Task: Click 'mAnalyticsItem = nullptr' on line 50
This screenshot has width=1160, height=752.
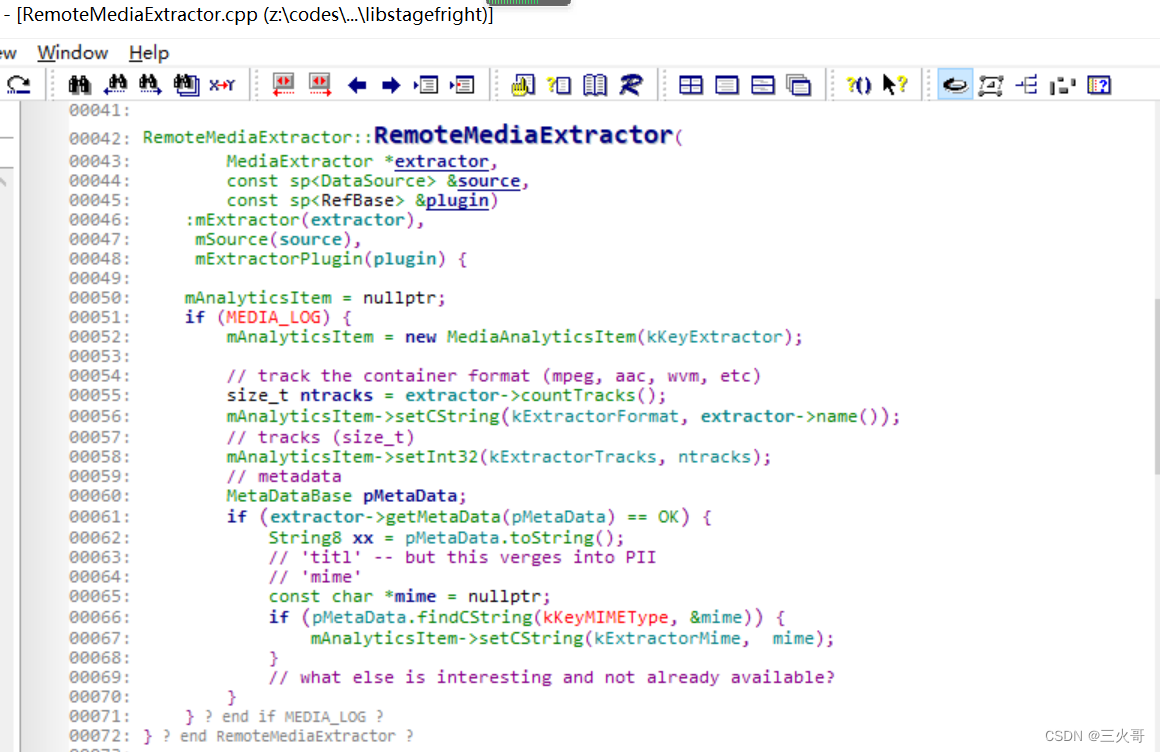Action: [315, 298]
